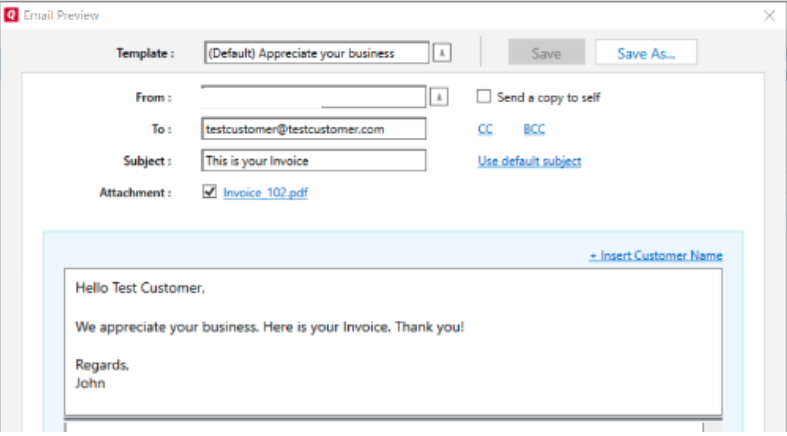This screenshot has width=787, height=436.
Task: Click Use default subject link
Action: (x=530, y=161)
